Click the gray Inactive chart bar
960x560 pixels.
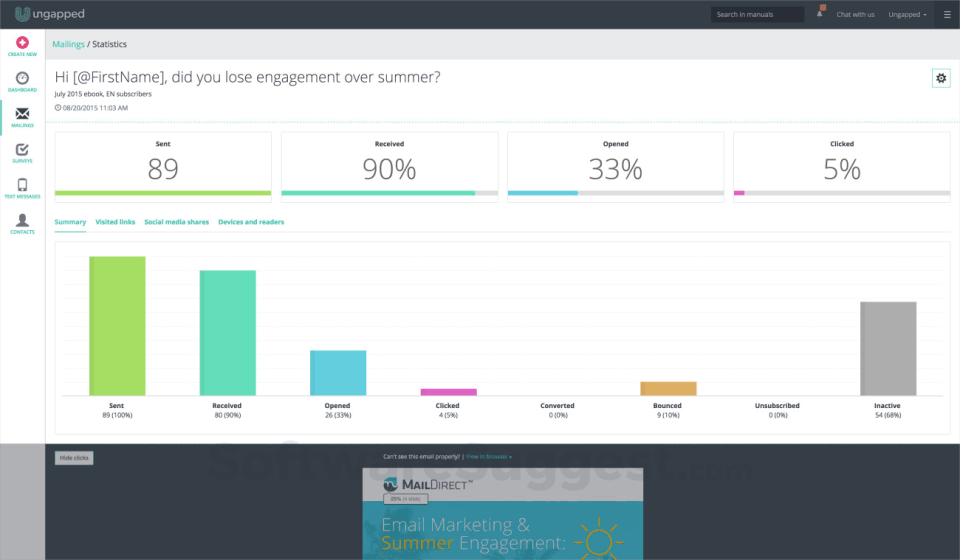pos(888,348)
